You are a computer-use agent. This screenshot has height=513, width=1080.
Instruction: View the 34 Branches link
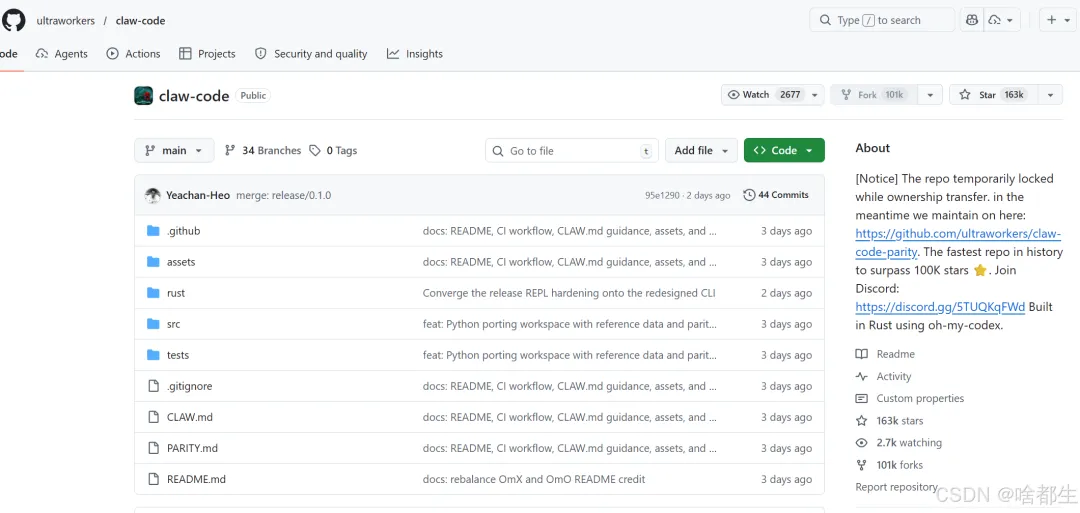tap(263, 150)
